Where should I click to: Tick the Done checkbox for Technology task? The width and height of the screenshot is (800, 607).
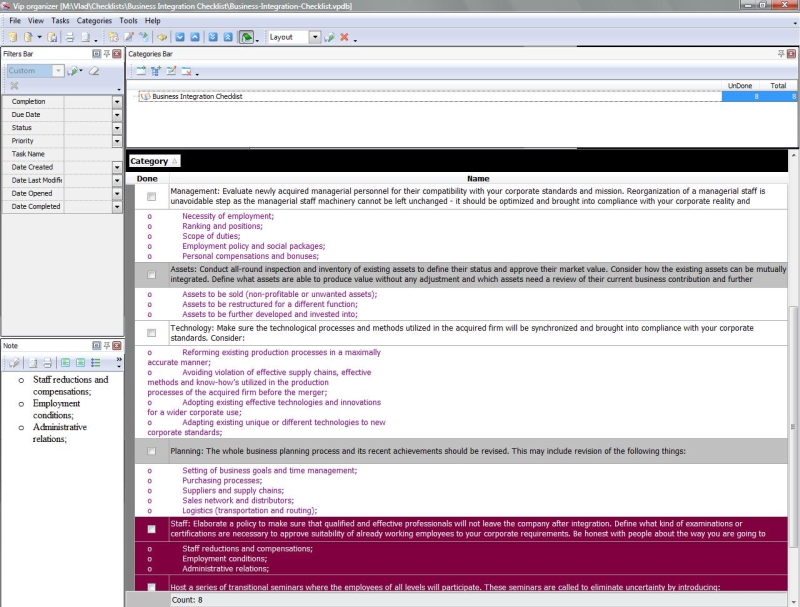tap(151, 332)
